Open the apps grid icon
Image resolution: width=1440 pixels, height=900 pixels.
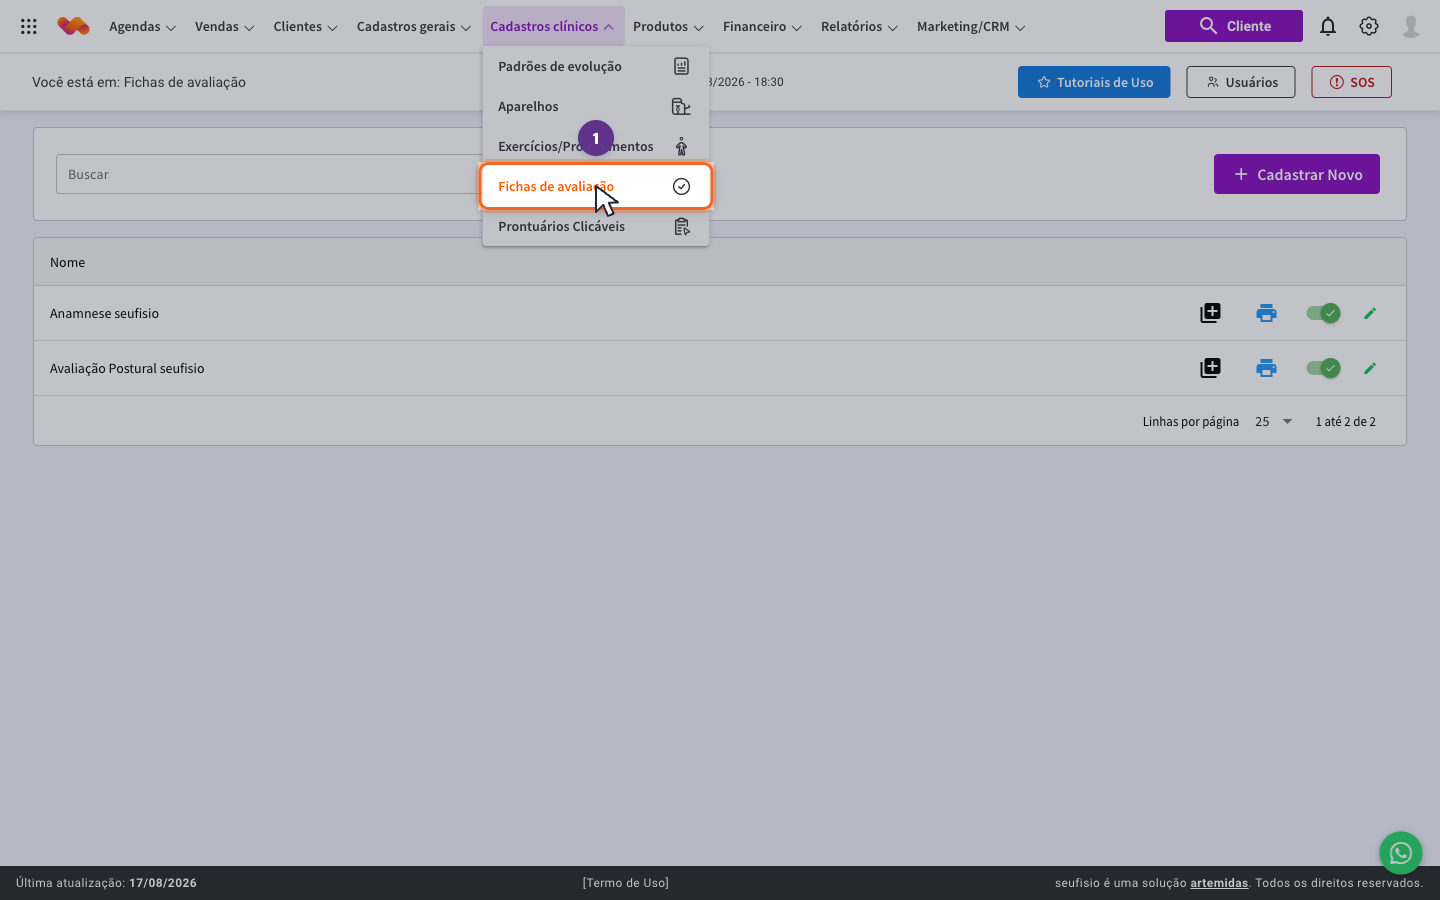(x=29, y=27)
